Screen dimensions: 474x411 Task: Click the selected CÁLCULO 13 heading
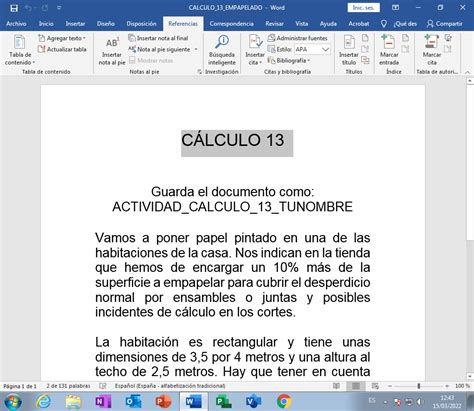coord(233,140)
